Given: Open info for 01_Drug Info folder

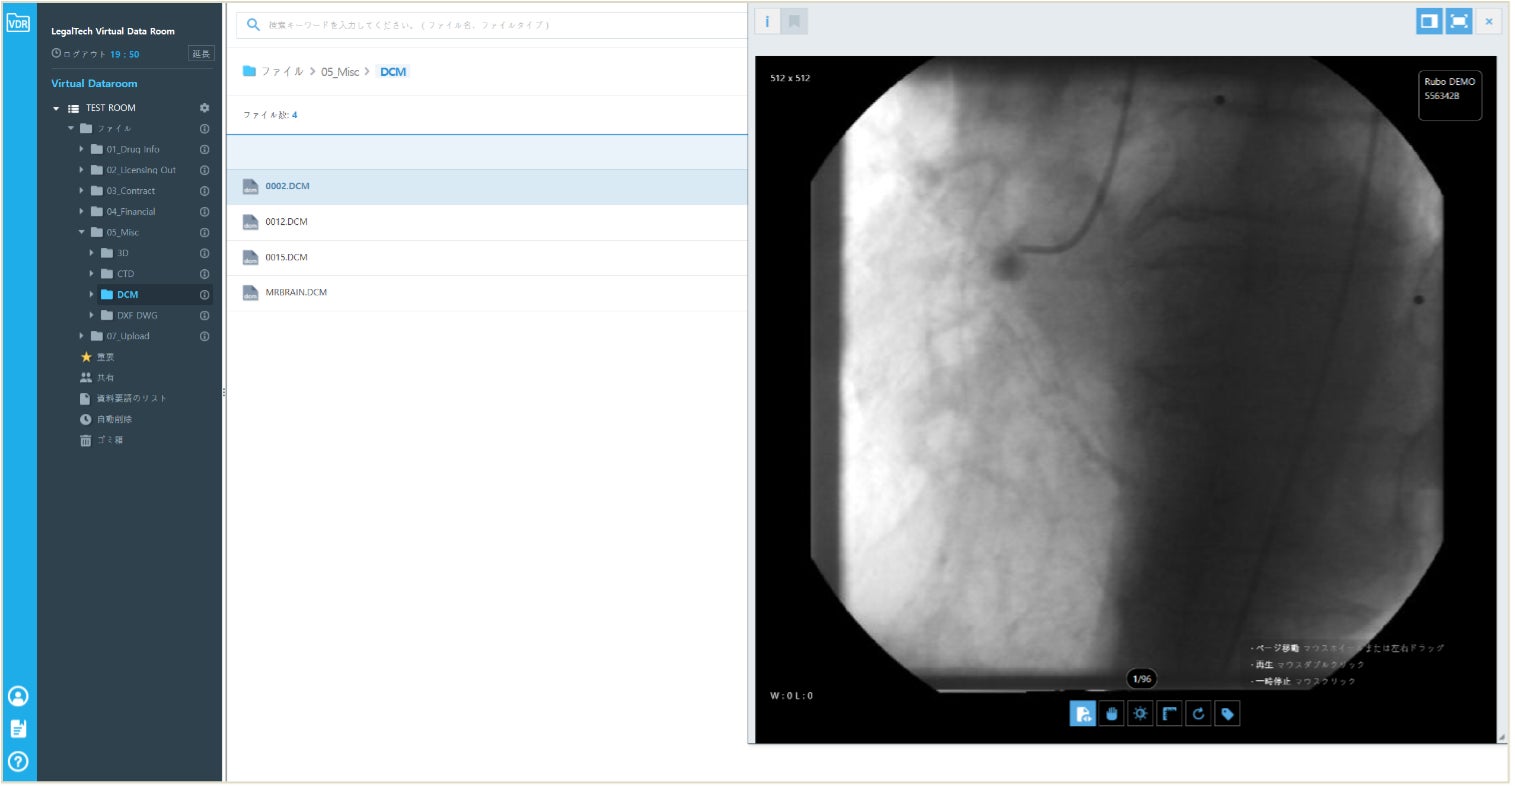Looking at the screenshot, I should (x=205, y=150).
